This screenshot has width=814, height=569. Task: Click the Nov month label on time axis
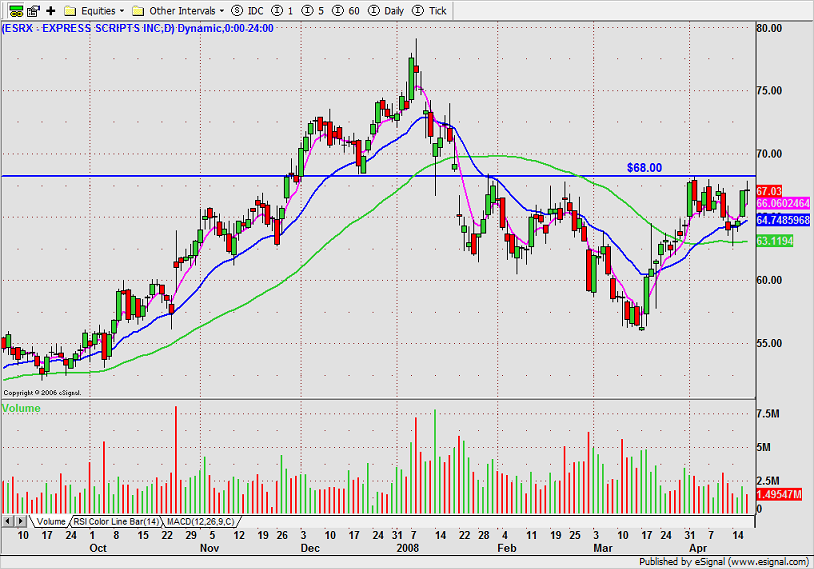pyautogui.click(x=210, y=548)
